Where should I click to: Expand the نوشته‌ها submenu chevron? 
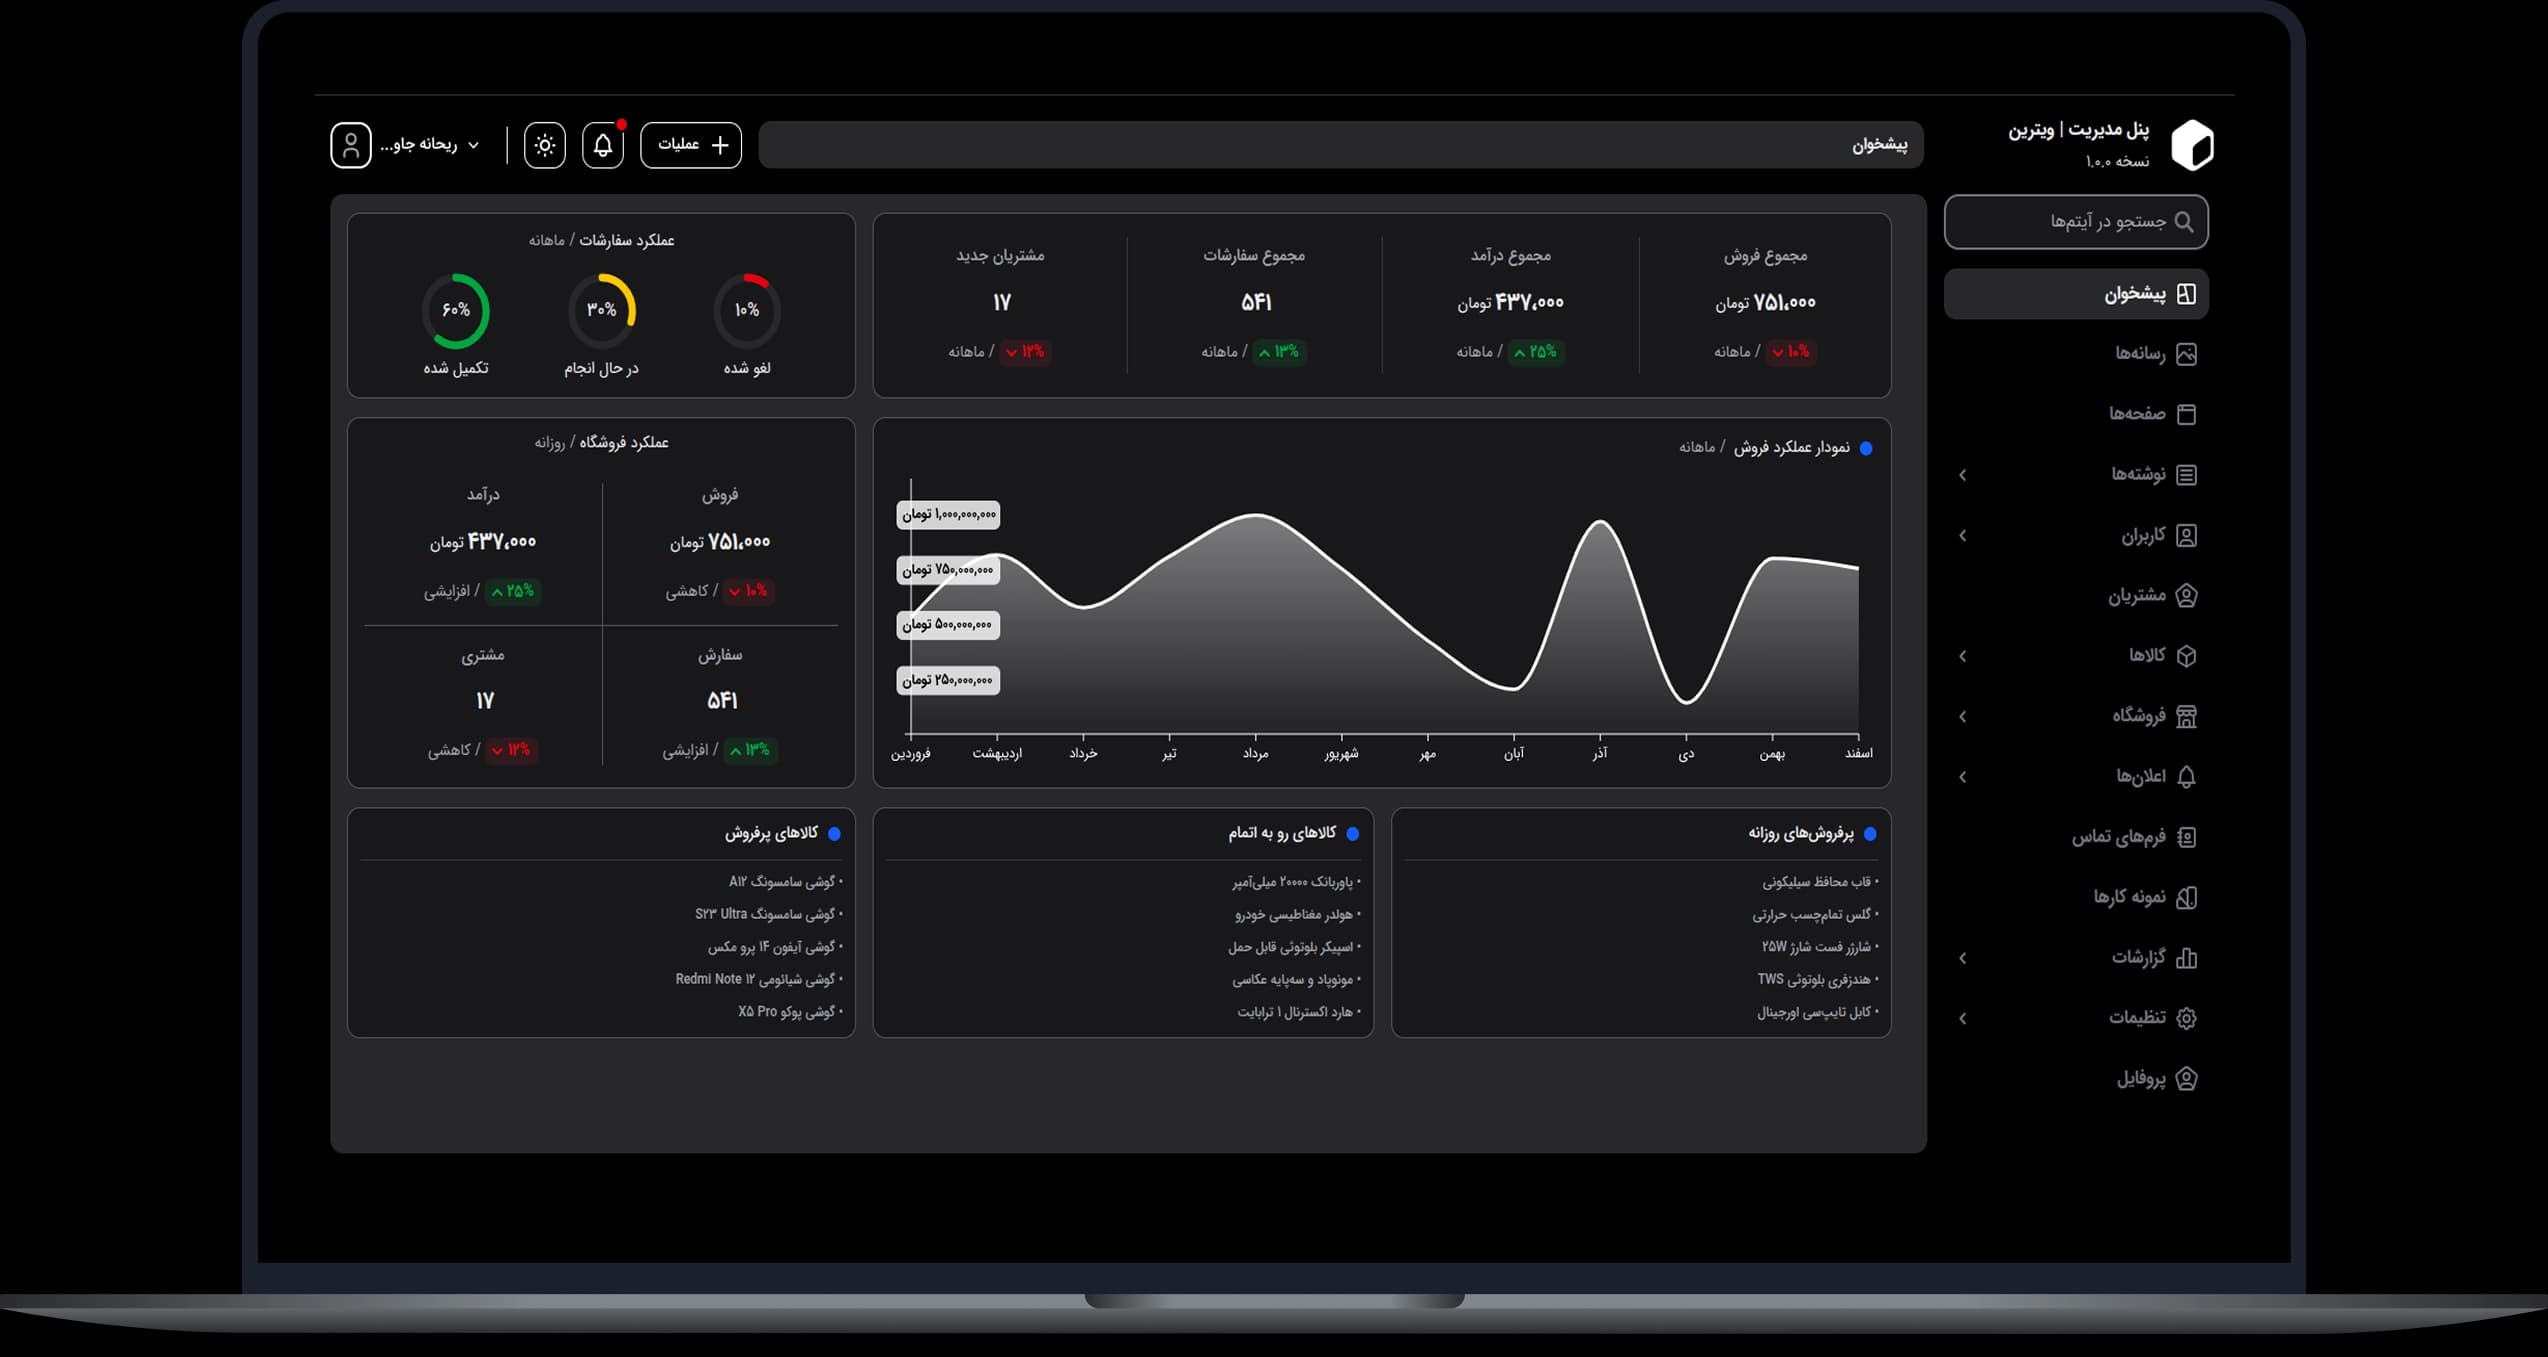coord(1963,475)
